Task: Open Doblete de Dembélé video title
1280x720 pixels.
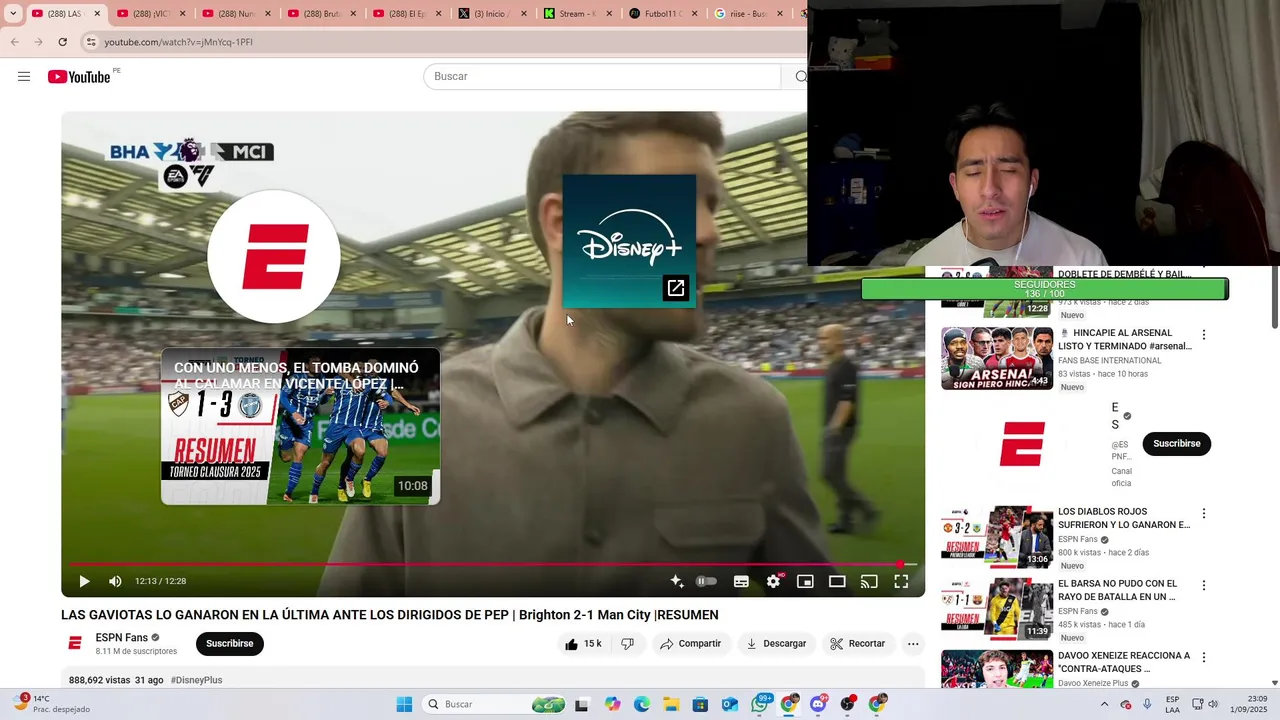Action: pos(1124,274)
